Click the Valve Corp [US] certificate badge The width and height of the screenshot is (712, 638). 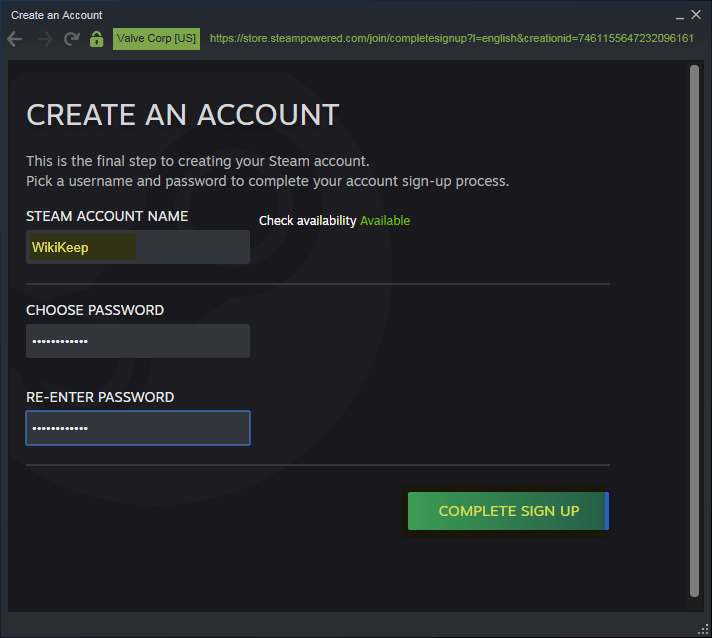tap(156, 39)
